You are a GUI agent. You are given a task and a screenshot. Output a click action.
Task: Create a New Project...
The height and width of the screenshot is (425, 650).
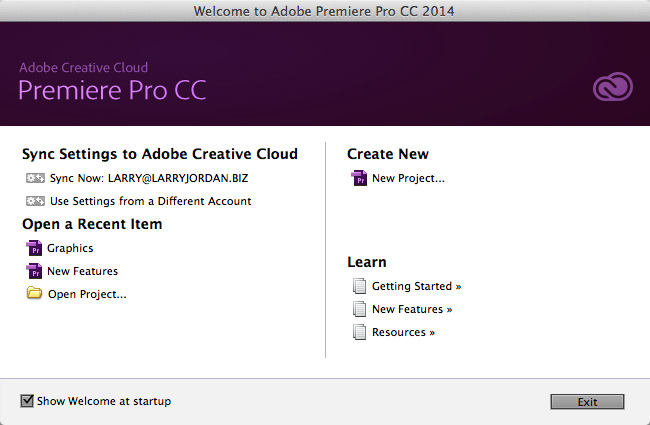point(408,178)
